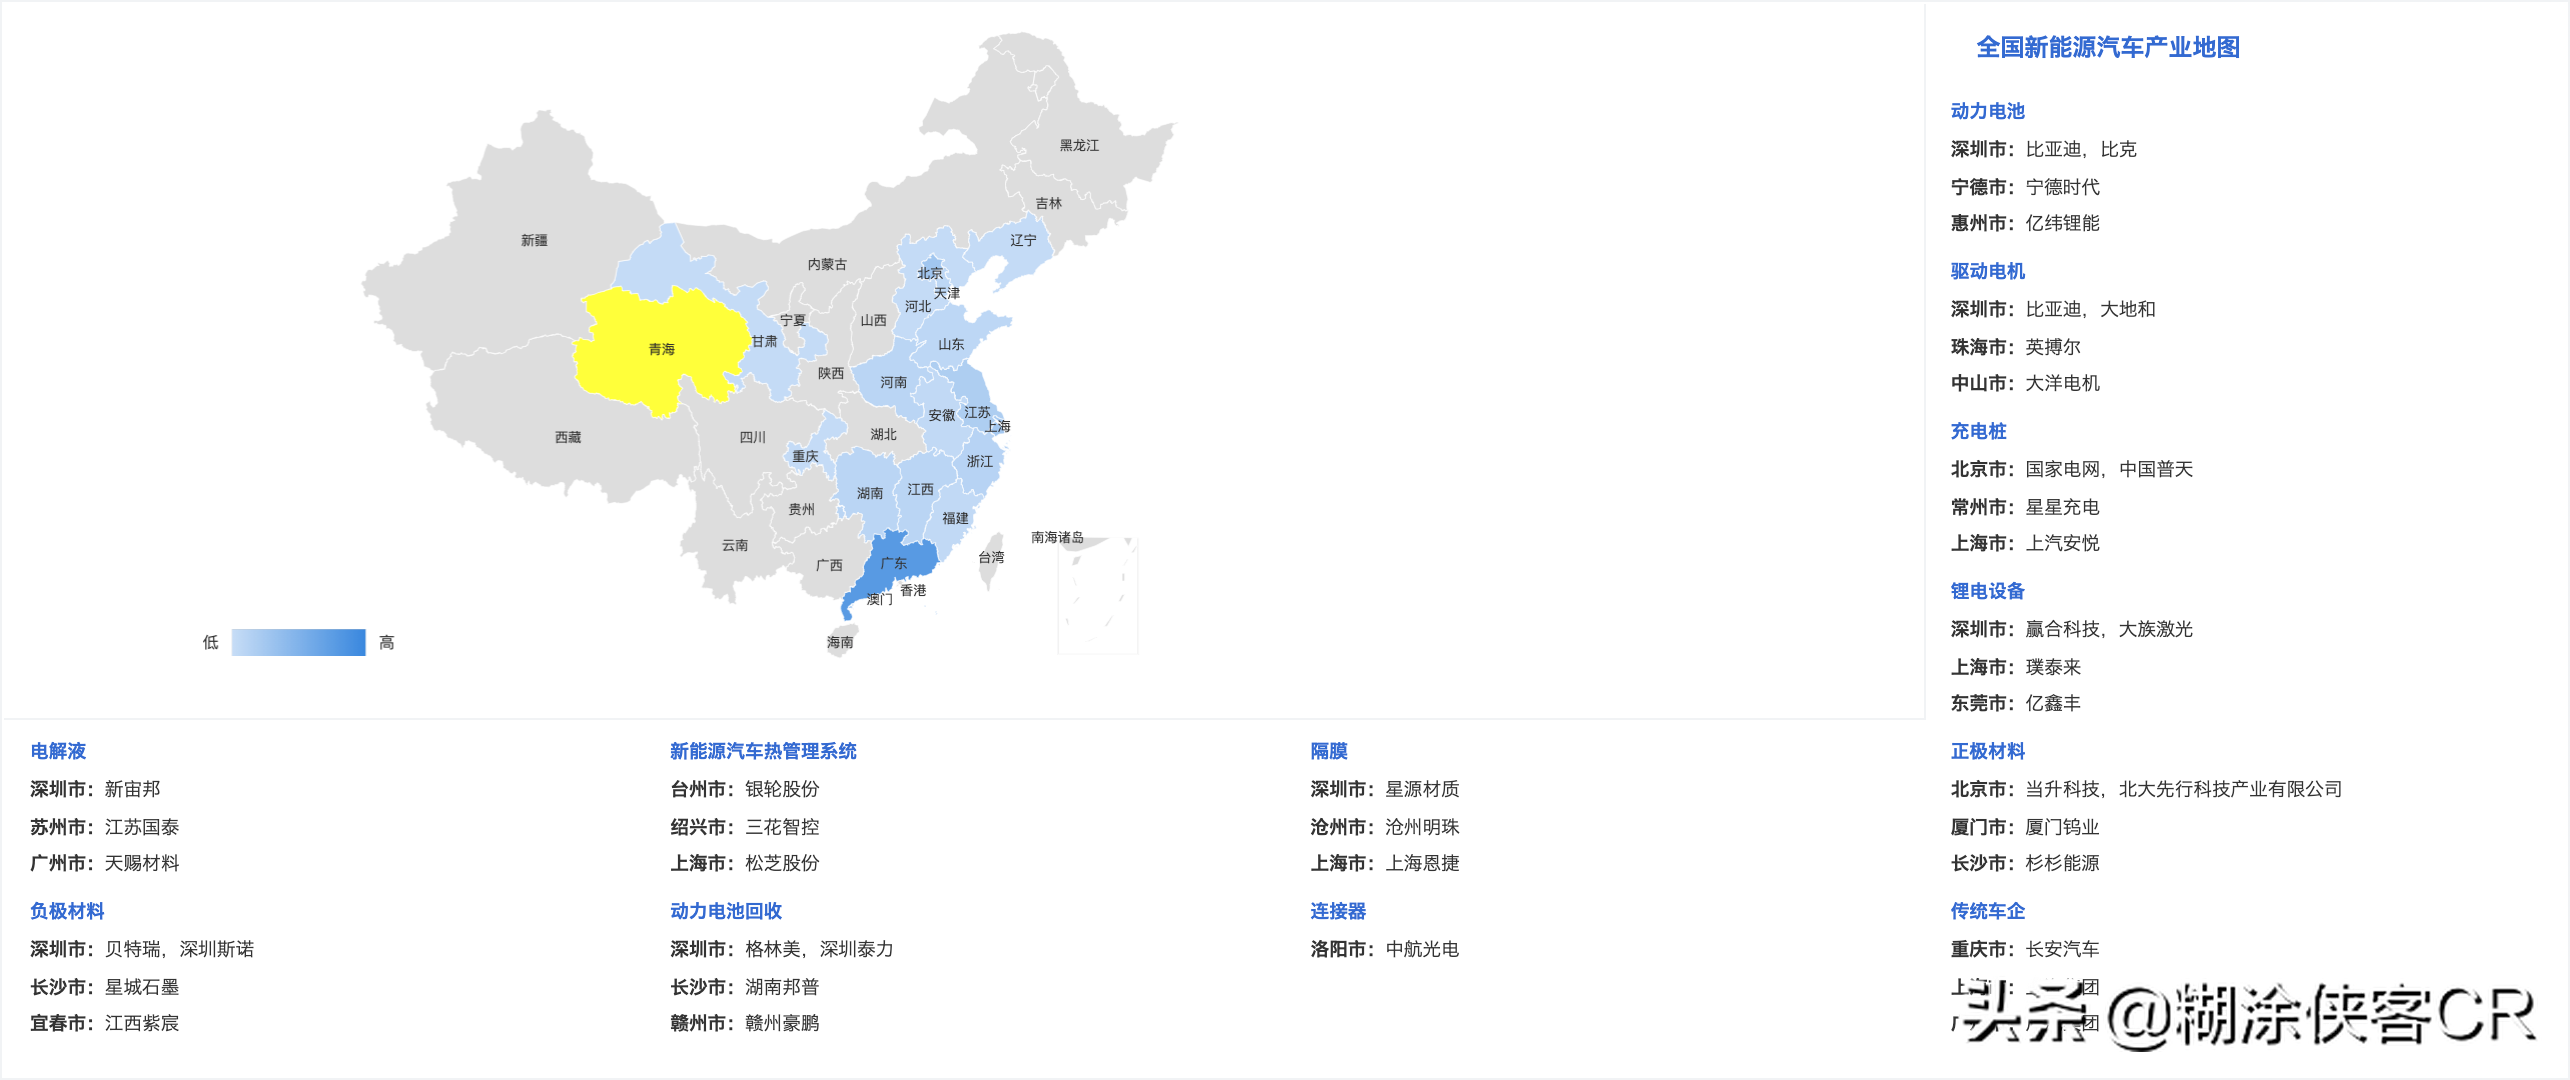Click the 厦门市: 厦门钨业 entry
This screenshot has width=2570, height=1080.
tap(2025, 827)
